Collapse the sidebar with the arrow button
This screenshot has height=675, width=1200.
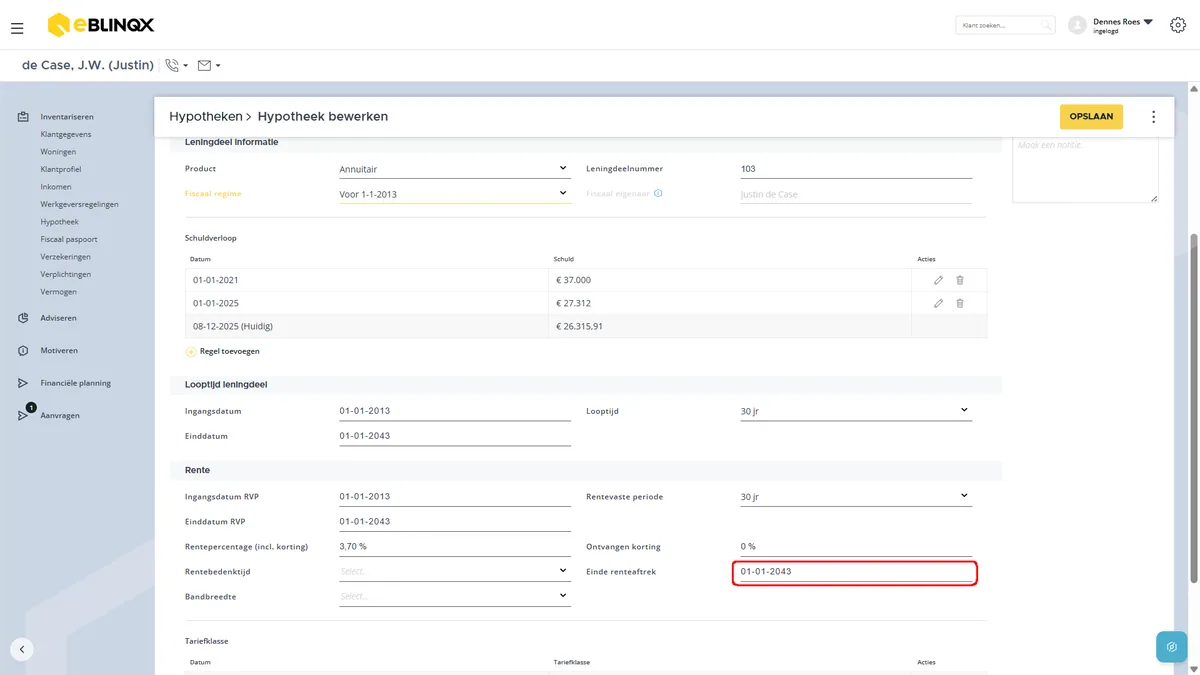pyautogui.click(x=22, y=649)
